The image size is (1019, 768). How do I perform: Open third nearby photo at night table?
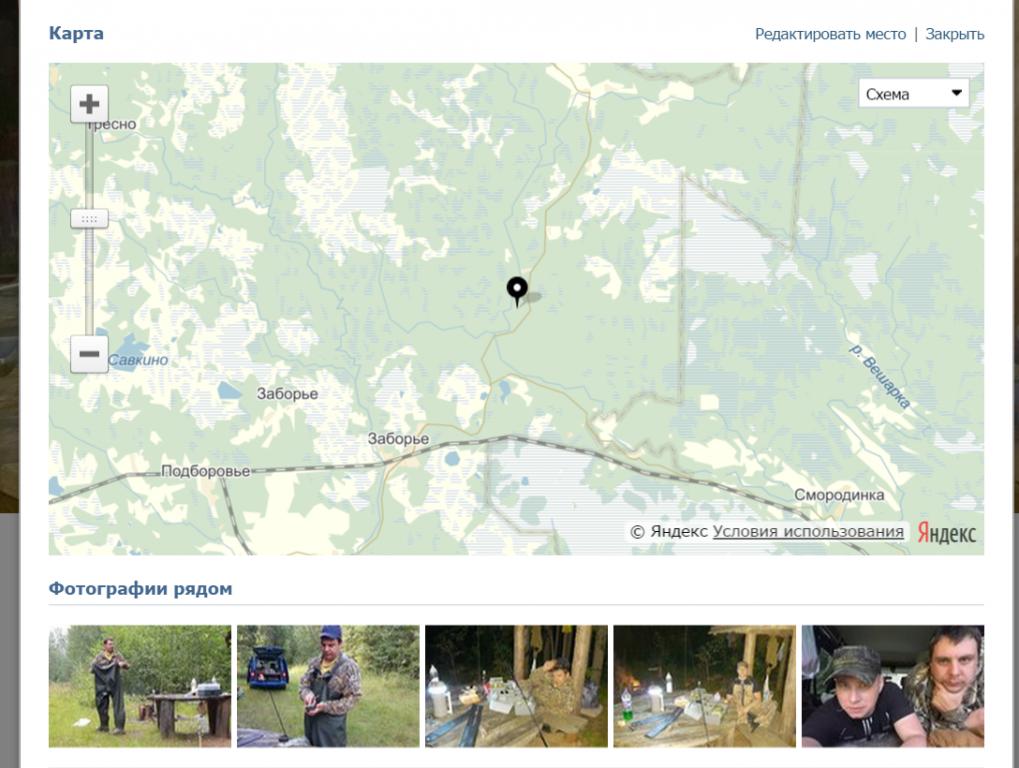517,686
